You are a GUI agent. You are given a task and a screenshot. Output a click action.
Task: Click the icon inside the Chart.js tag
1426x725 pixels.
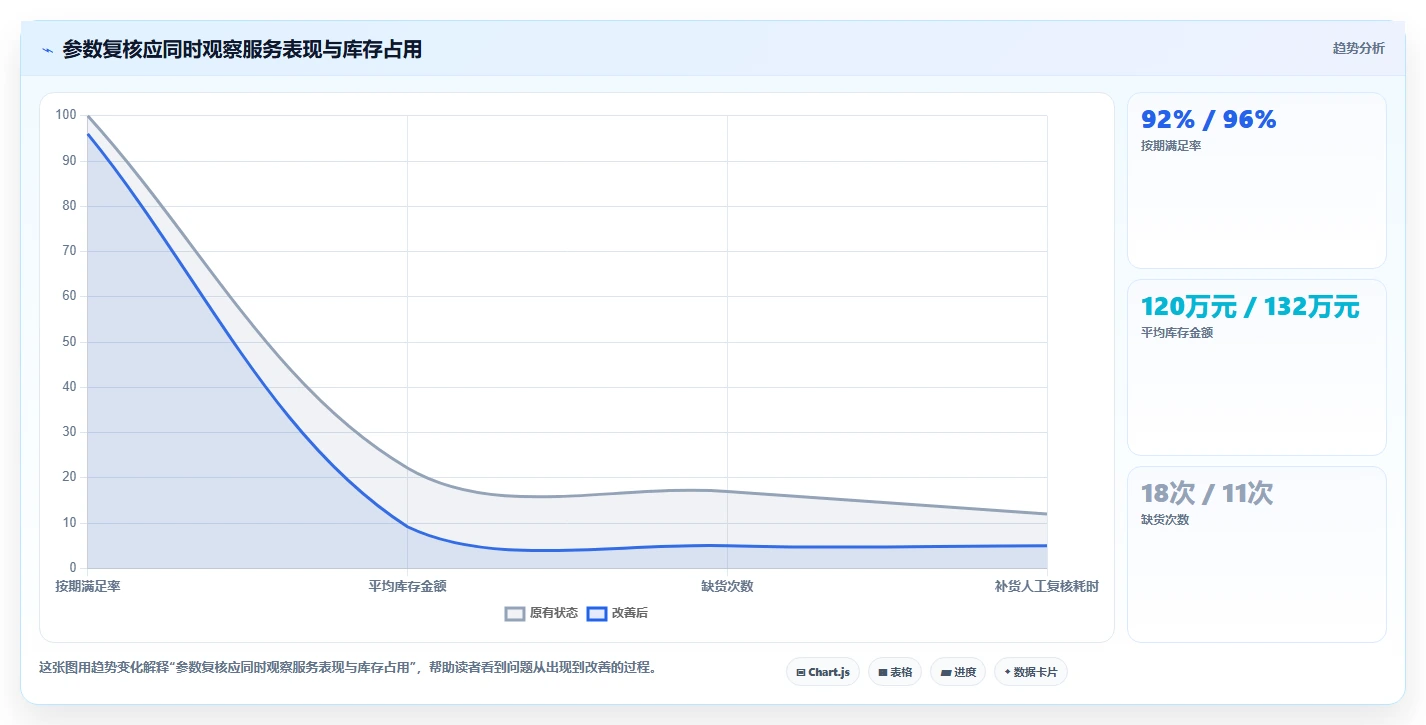pyautogui.click(x=801, y=672)
